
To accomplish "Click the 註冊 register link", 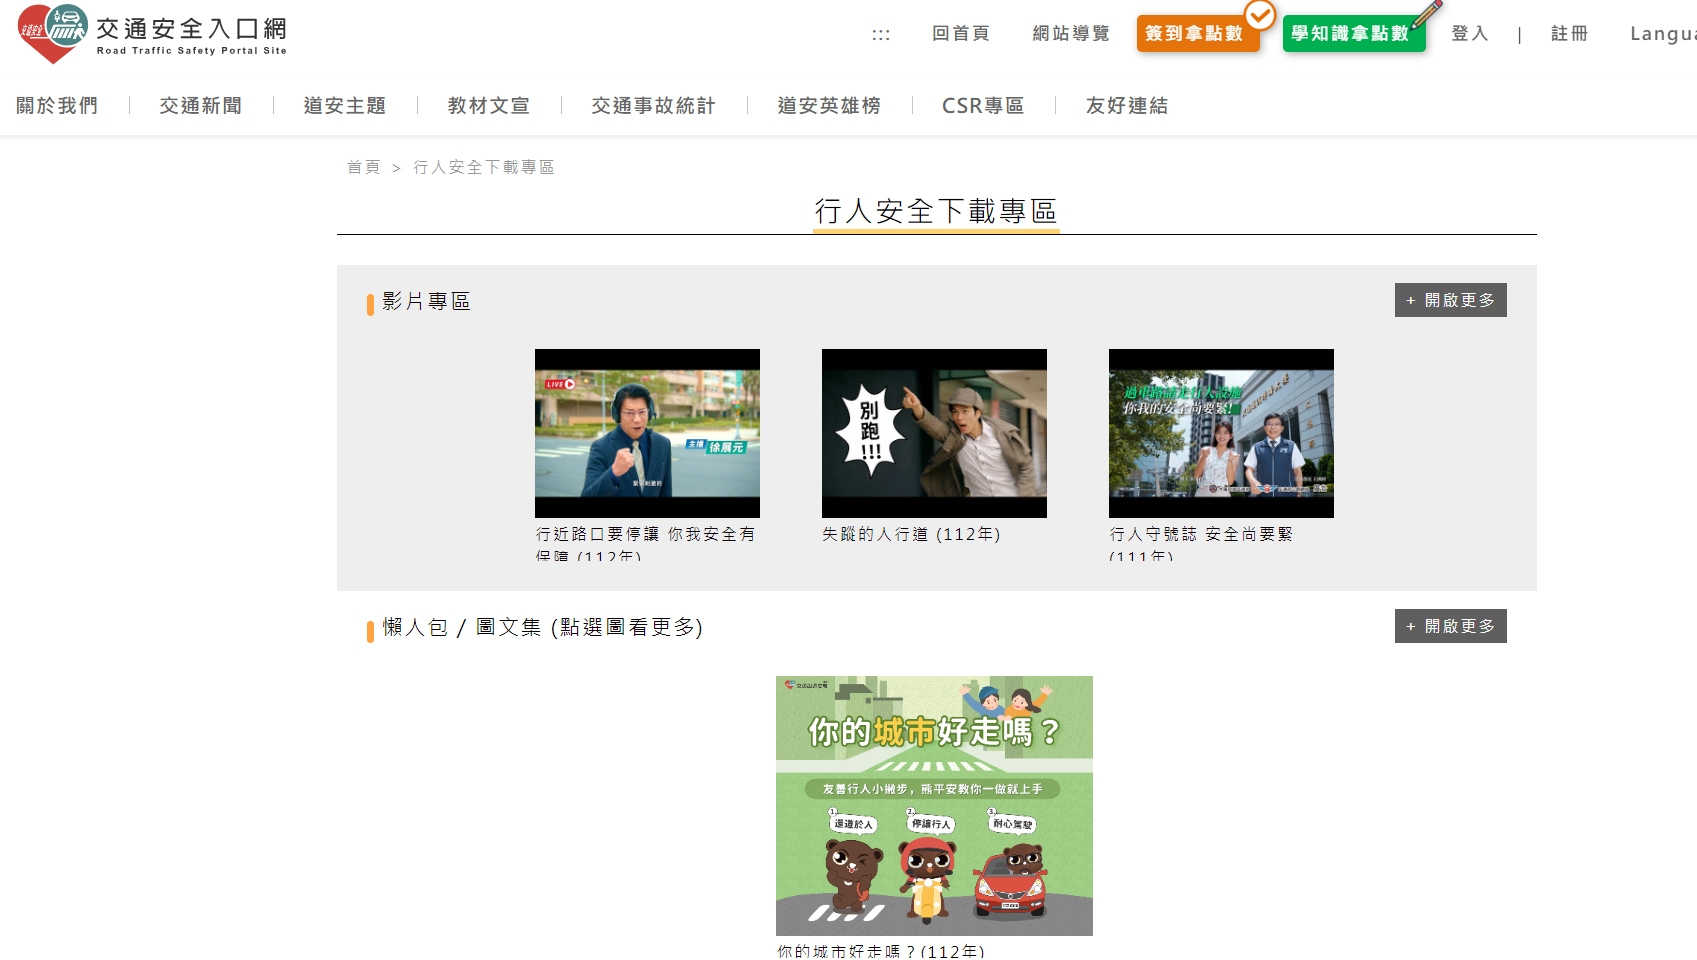I will click(1569, 34).
